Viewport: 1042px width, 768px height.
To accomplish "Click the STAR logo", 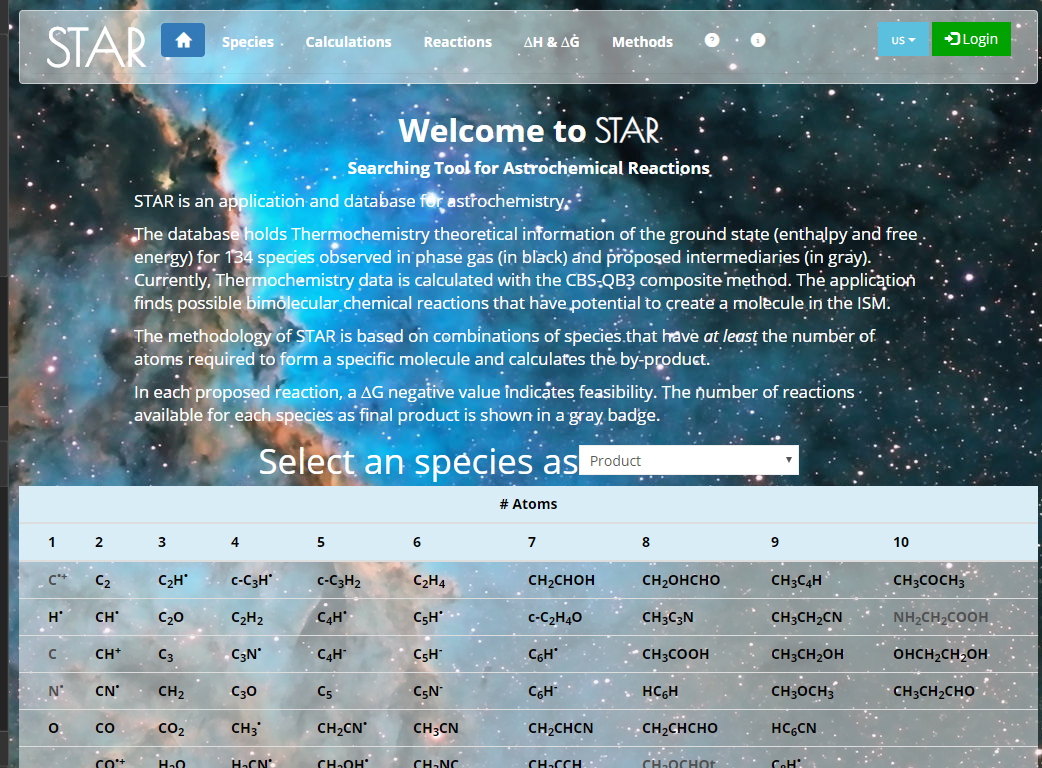I will pos(97,46).
